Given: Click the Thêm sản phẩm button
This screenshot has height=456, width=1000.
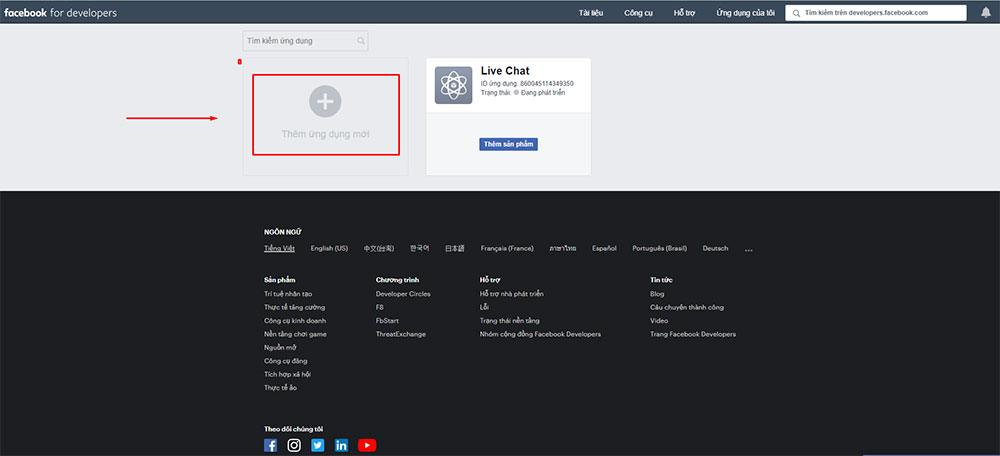Looking at the screenshot, I should click(509, 144).
